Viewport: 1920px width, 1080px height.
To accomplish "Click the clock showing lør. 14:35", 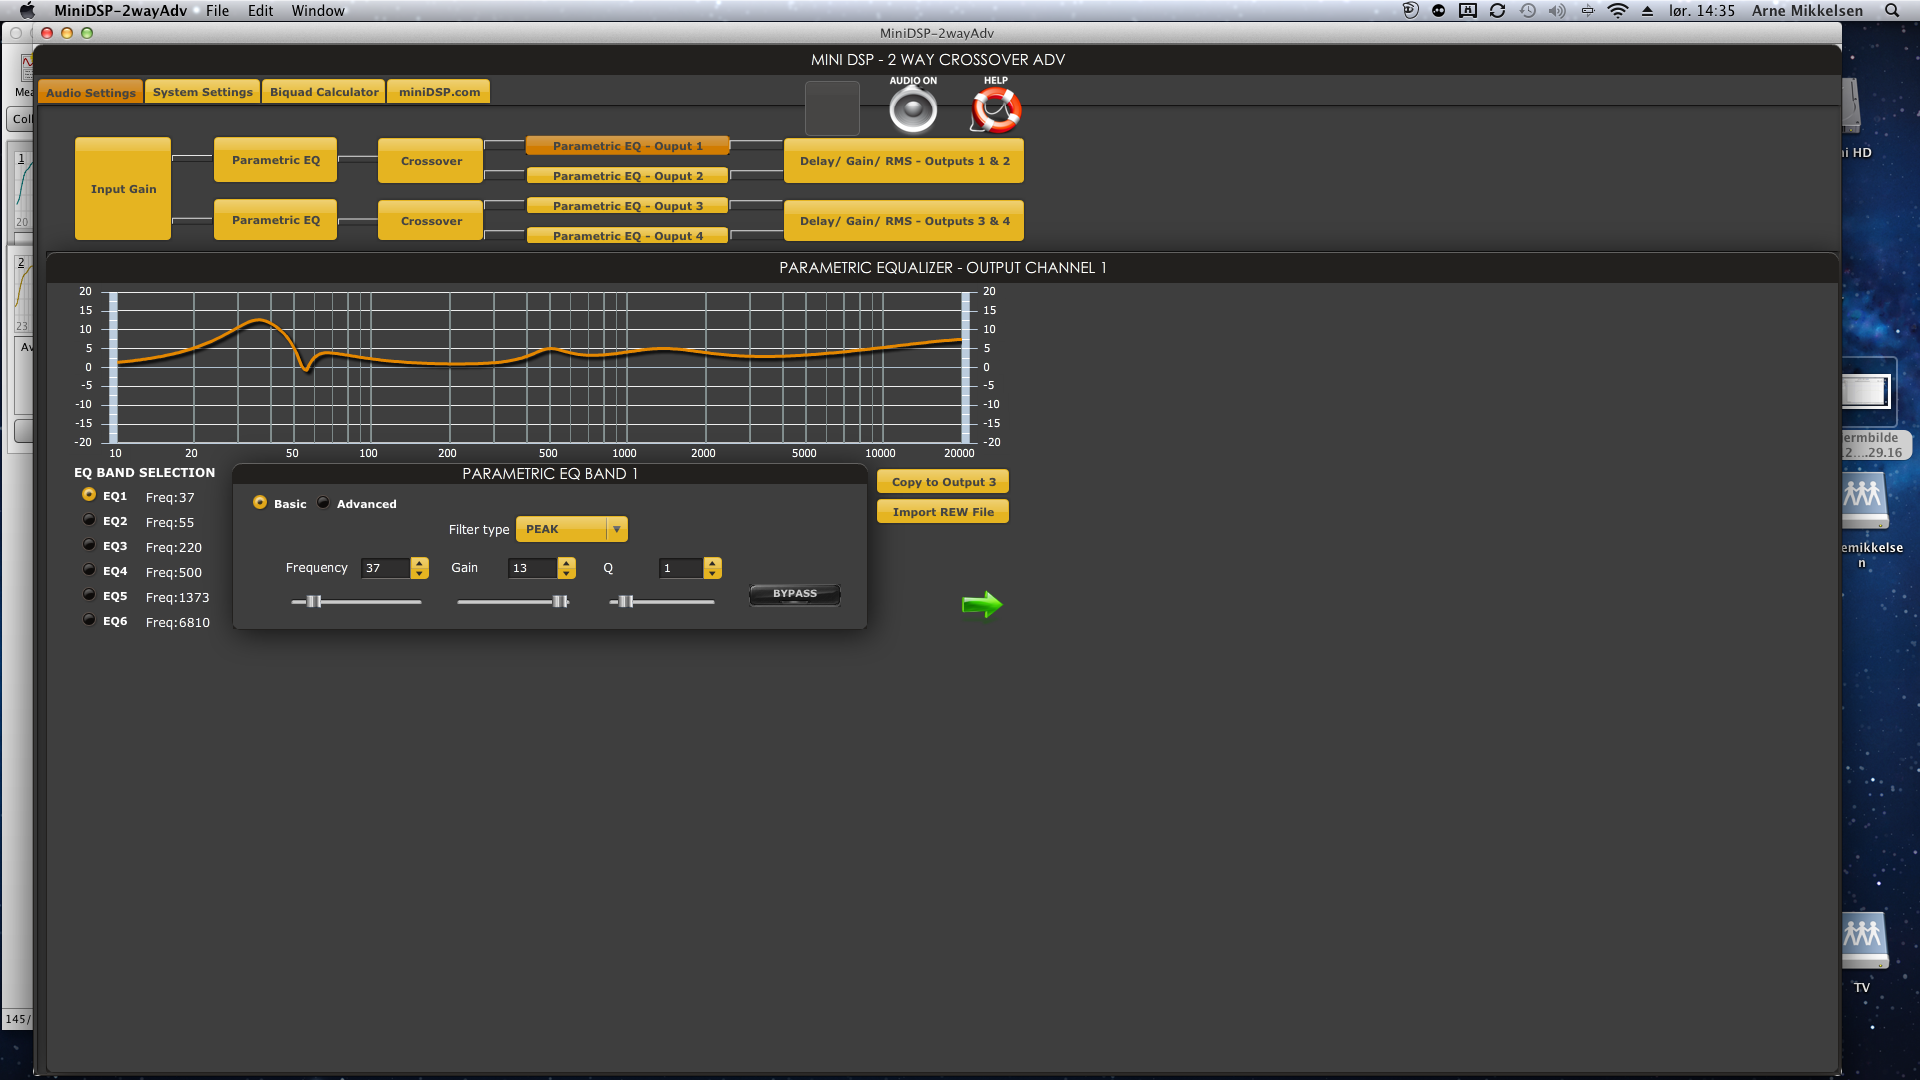I will [x=1701, y=11].
